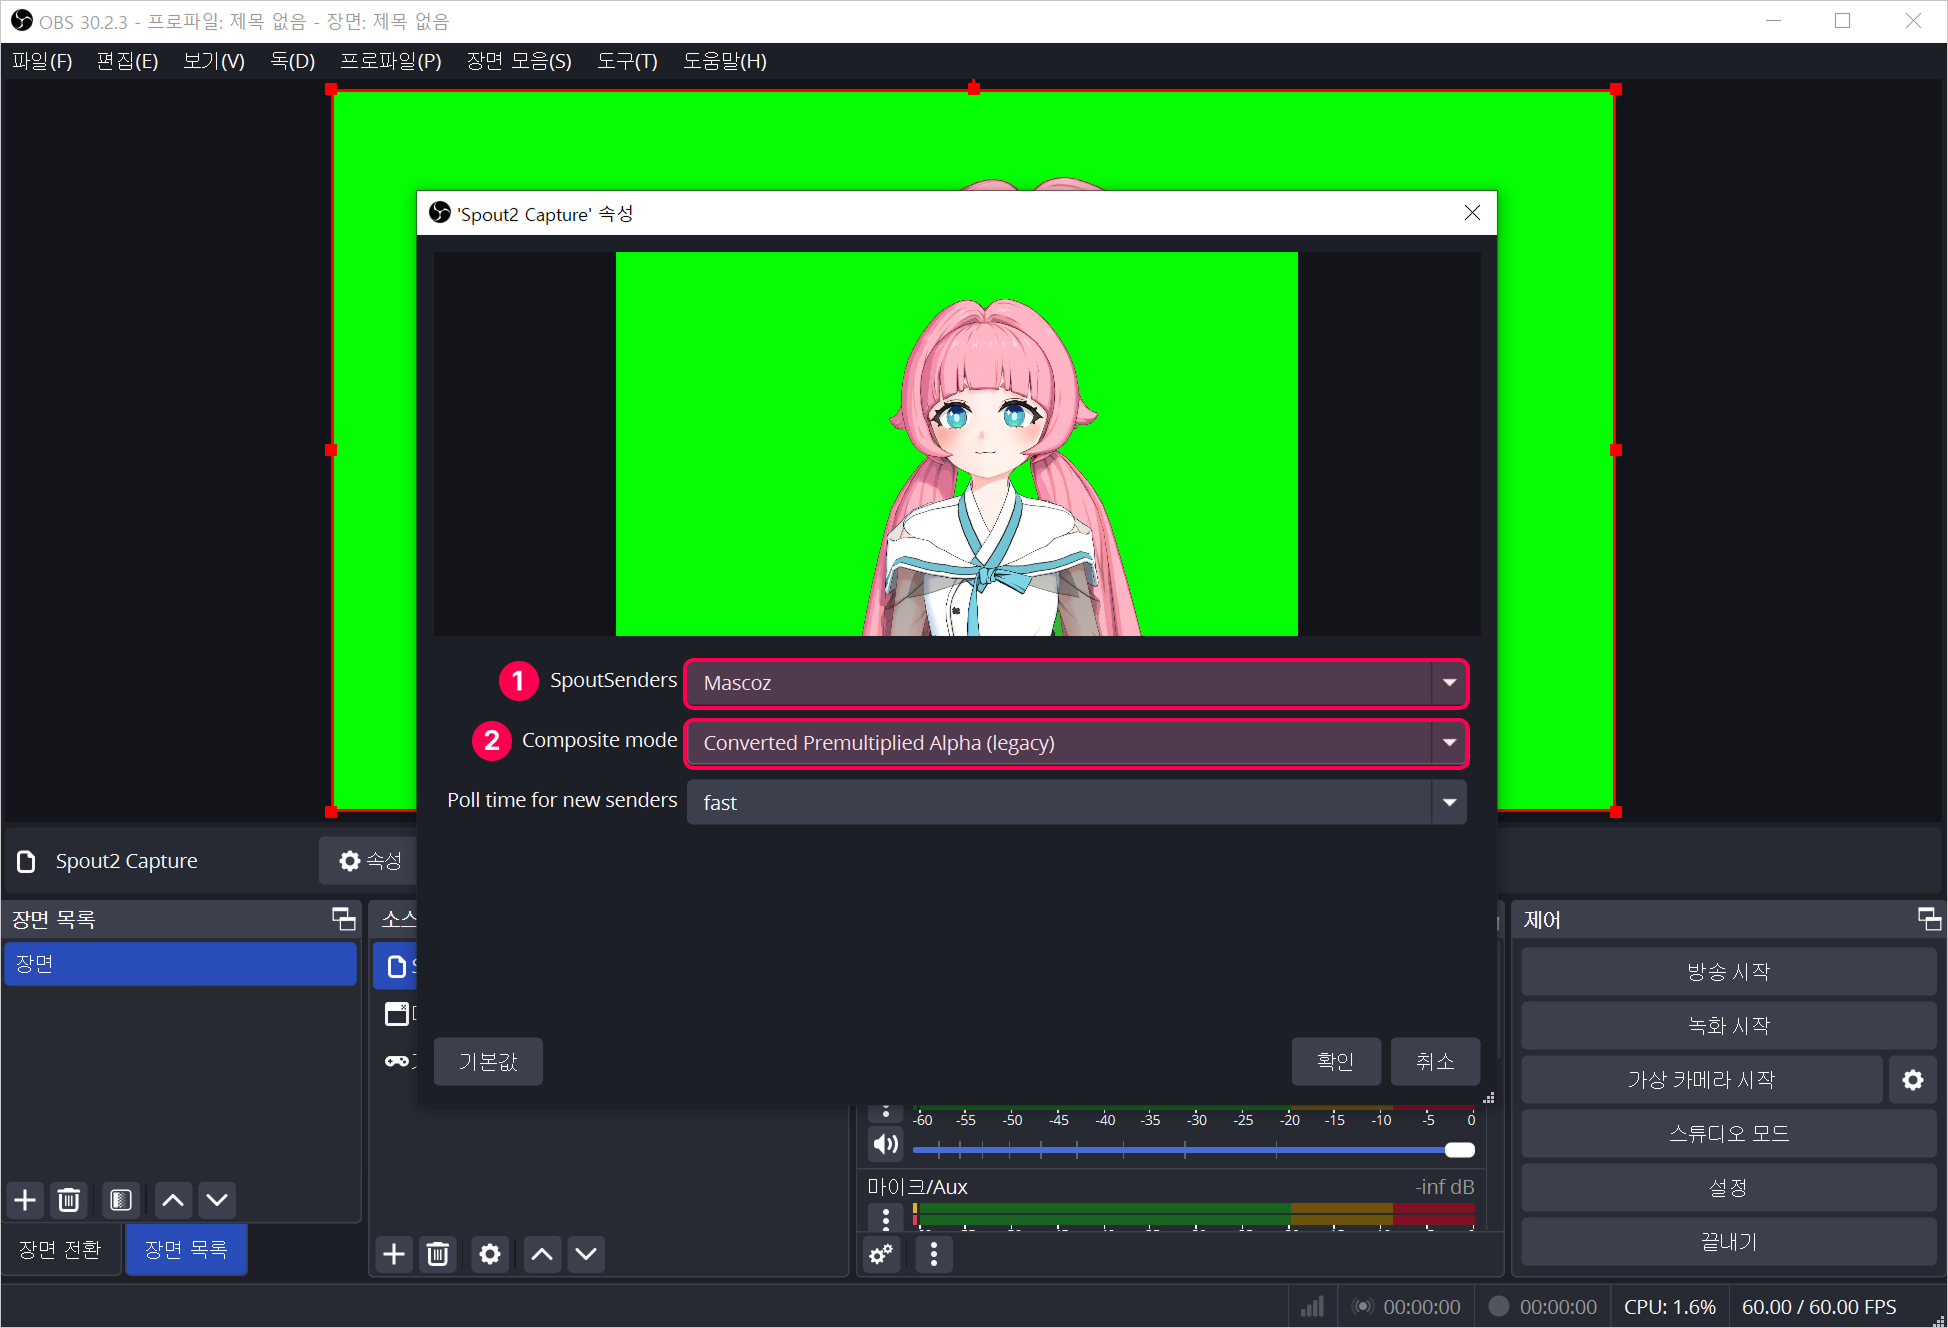The image size is (1948, 1328).
Task: Move source down with arrow icon
Action: [x=586, y=1254]
